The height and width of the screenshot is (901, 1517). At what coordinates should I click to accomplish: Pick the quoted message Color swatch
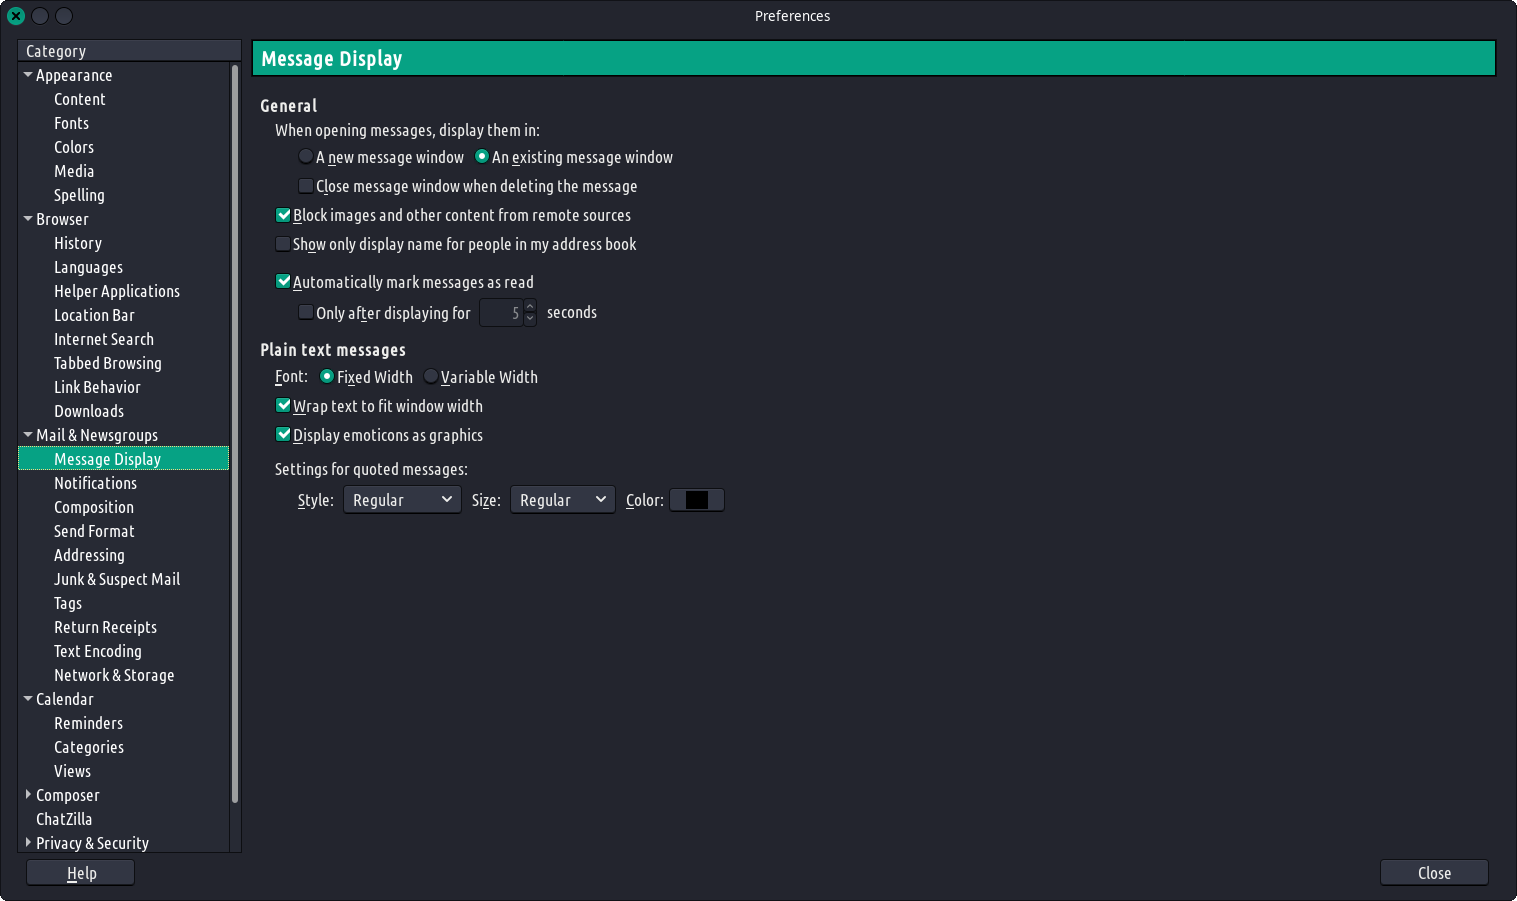(x=697, y=500)
